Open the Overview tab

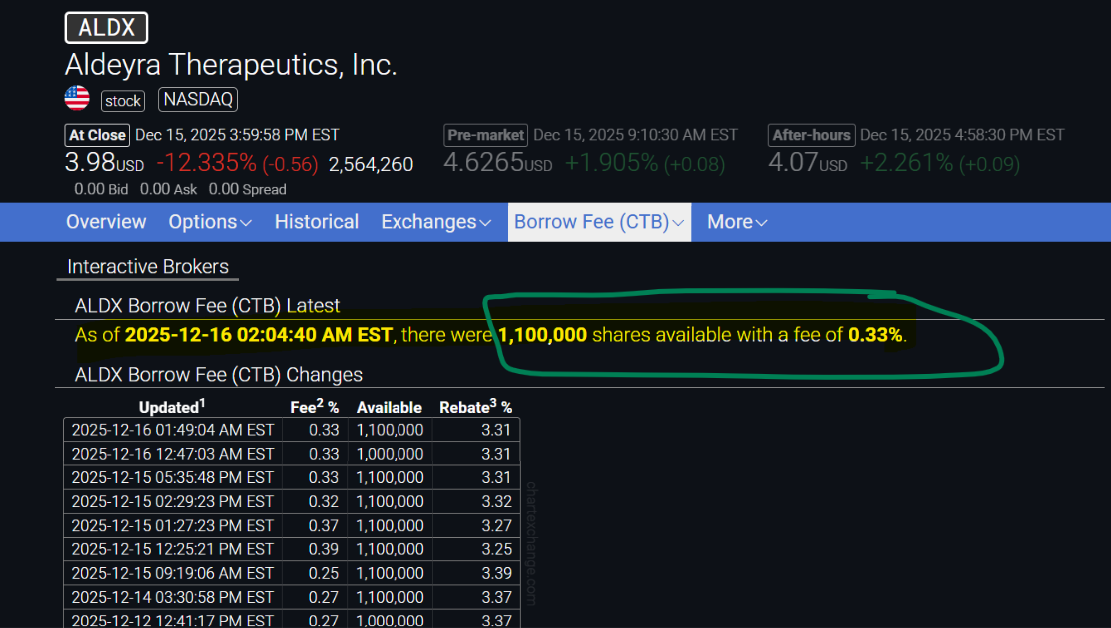106,222
